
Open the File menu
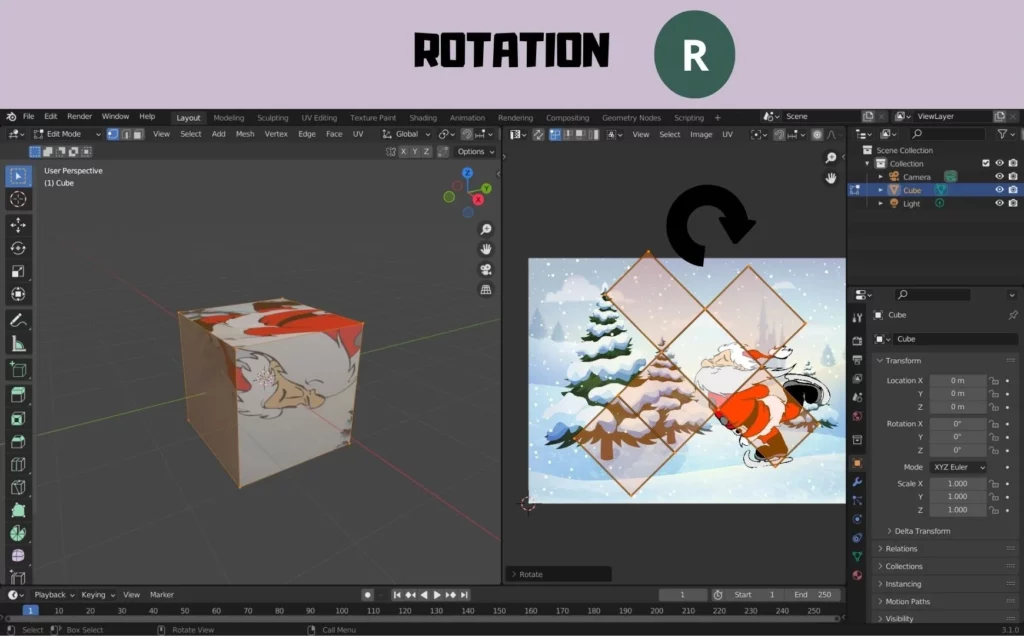(29, 116)
